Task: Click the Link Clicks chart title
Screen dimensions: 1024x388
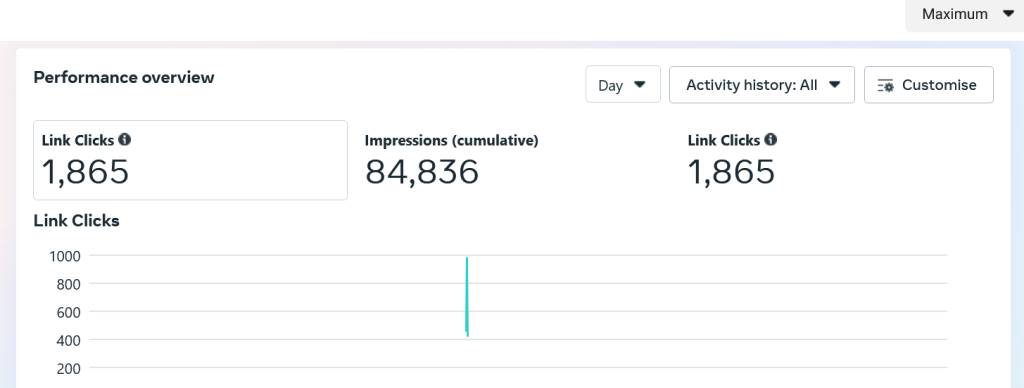Action: [x=76, y=221]
